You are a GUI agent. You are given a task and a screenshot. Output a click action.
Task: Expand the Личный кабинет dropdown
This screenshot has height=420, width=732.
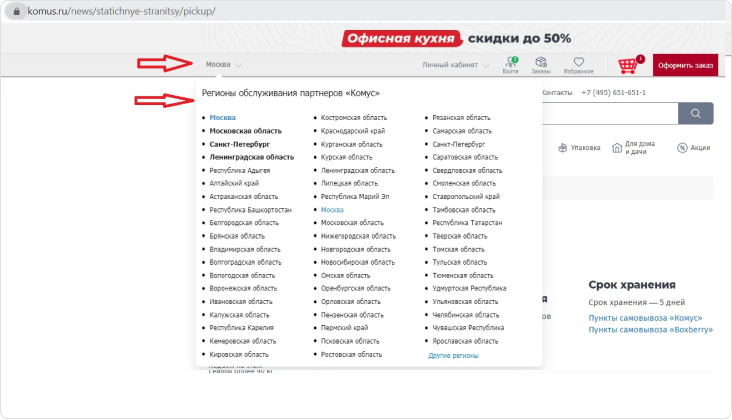point(455,65)
